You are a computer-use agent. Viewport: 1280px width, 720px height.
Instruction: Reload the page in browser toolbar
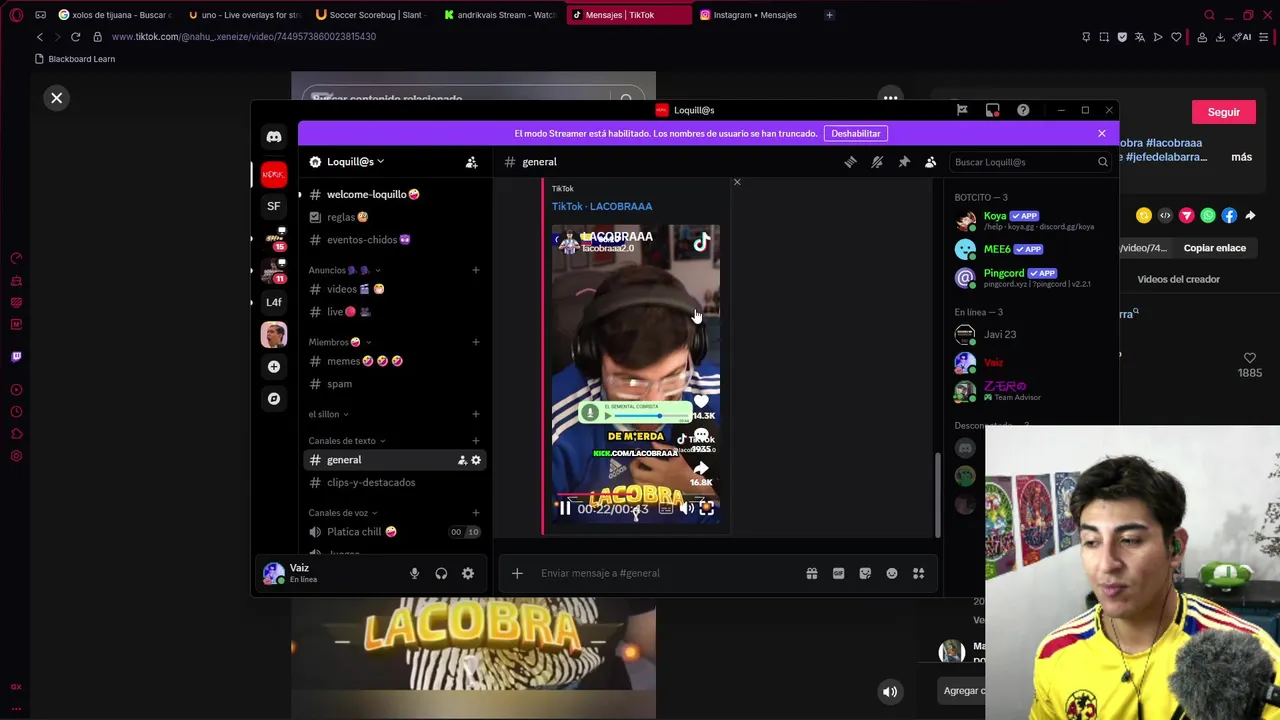coord(75,37)
